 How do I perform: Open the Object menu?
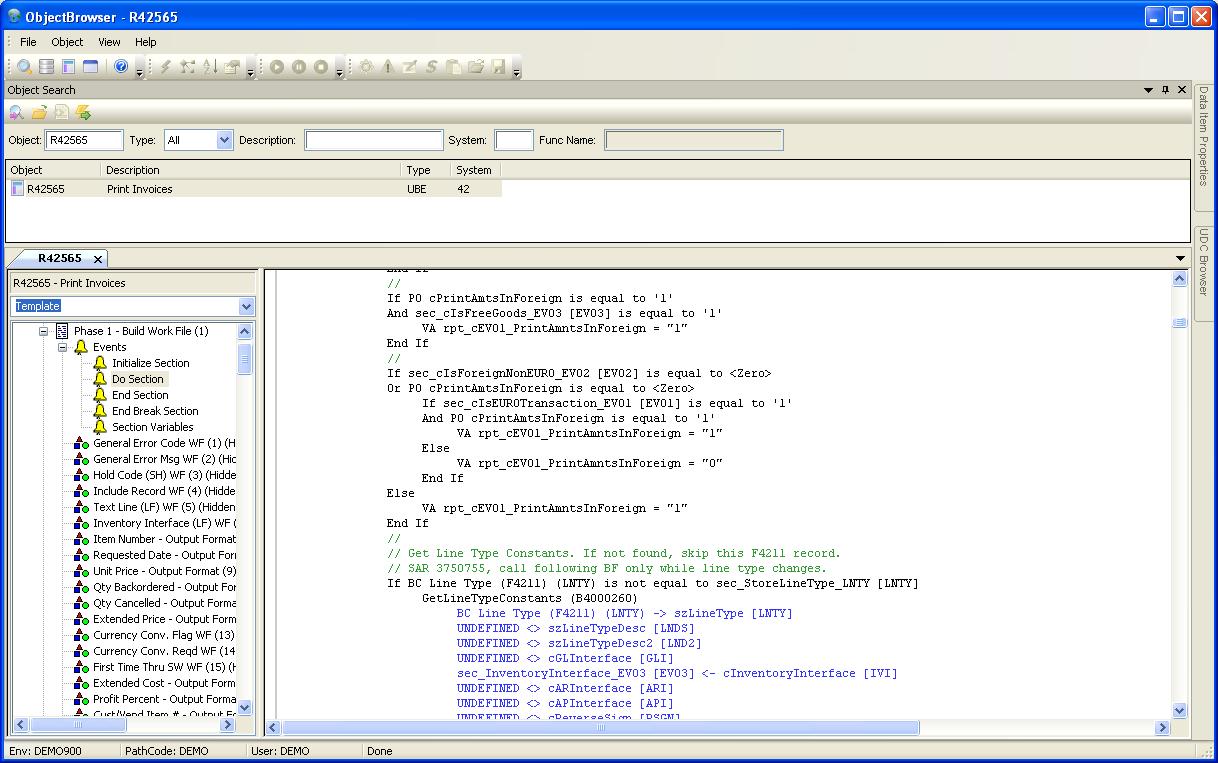pos(67,42)
